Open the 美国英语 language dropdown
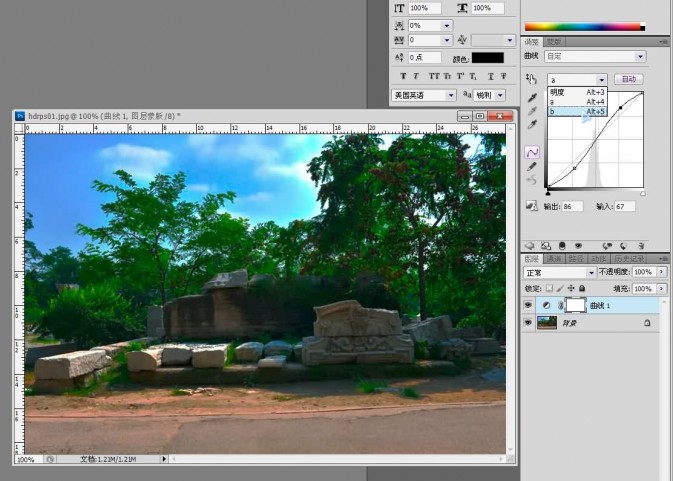673x481 pixels. [x=423, y=95]
